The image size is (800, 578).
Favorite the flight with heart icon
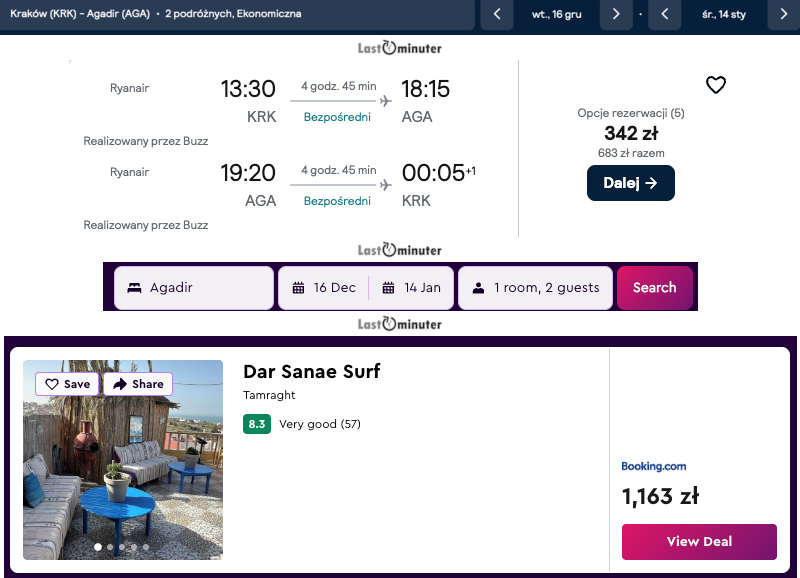(715, 85)
